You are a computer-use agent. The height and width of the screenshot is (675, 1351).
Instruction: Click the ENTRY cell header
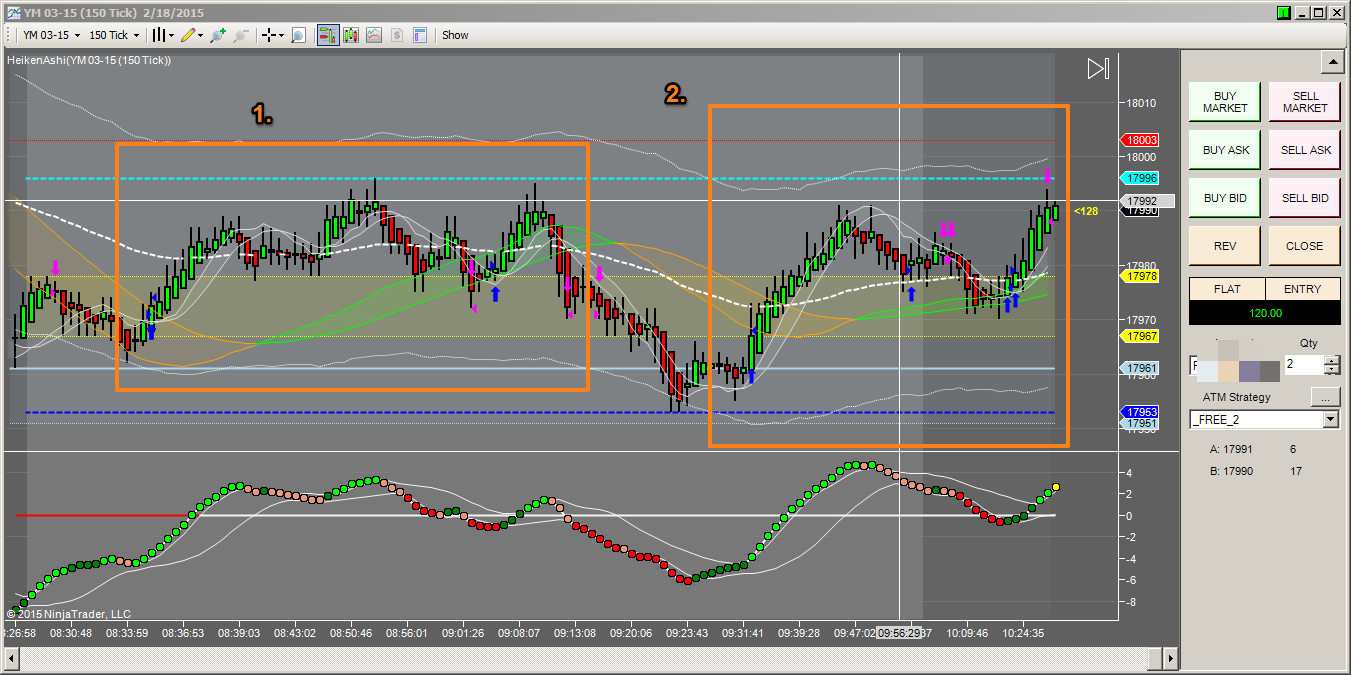click(x=1303, y=289)
